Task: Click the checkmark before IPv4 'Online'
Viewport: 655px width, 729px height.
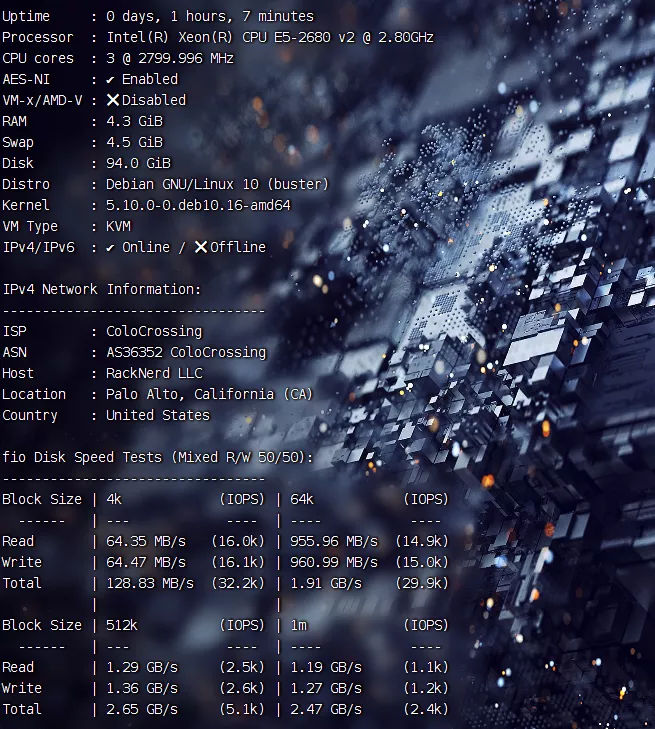Action: (110, 248)
